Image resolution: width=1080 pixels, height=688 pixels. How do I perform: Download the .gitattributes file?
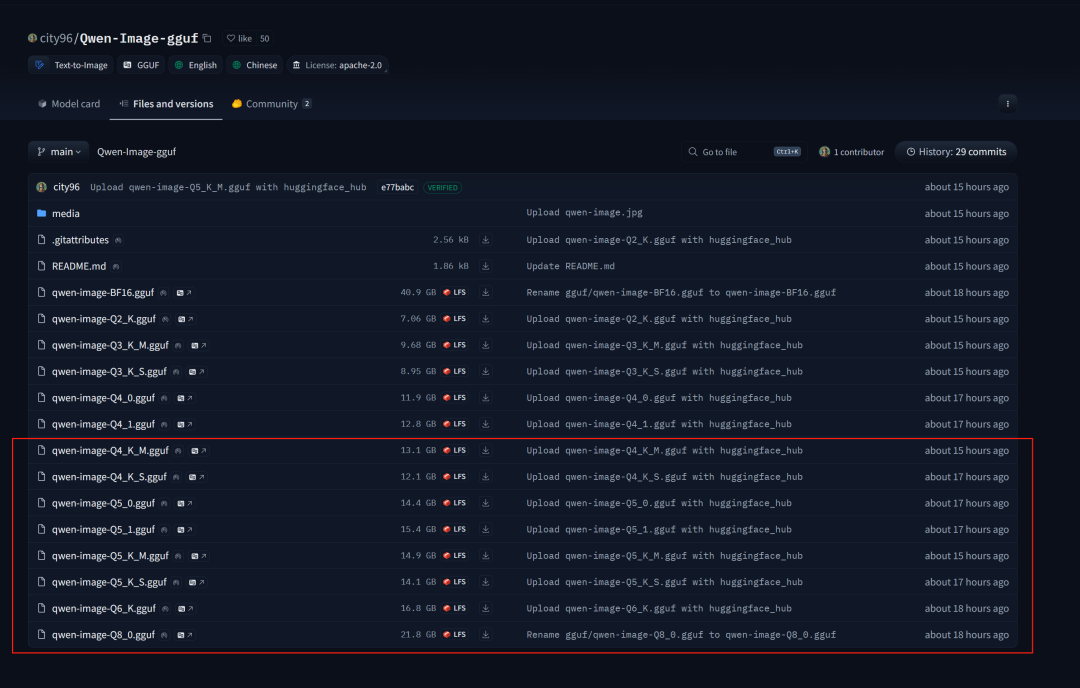(x=486, y=240)
